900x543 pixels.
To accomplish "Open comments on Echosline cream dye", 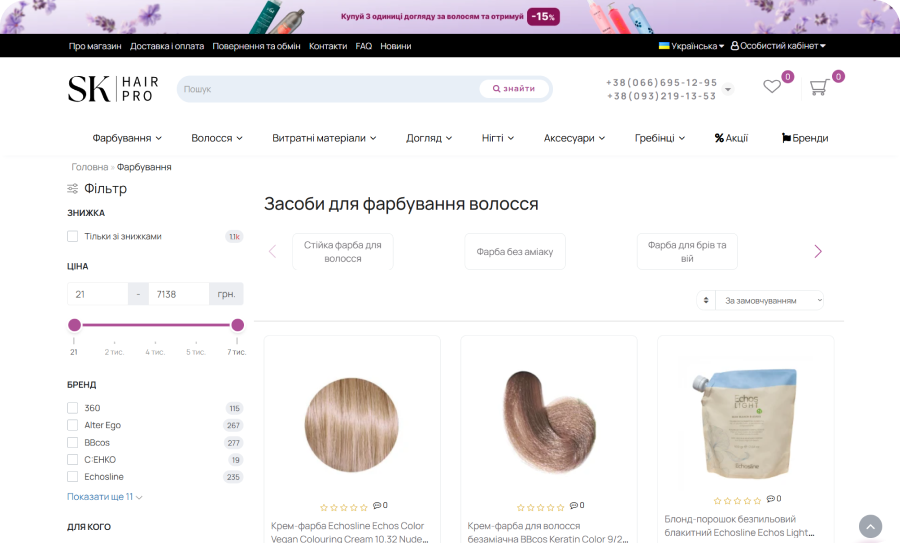I will (x=380, y=505).
